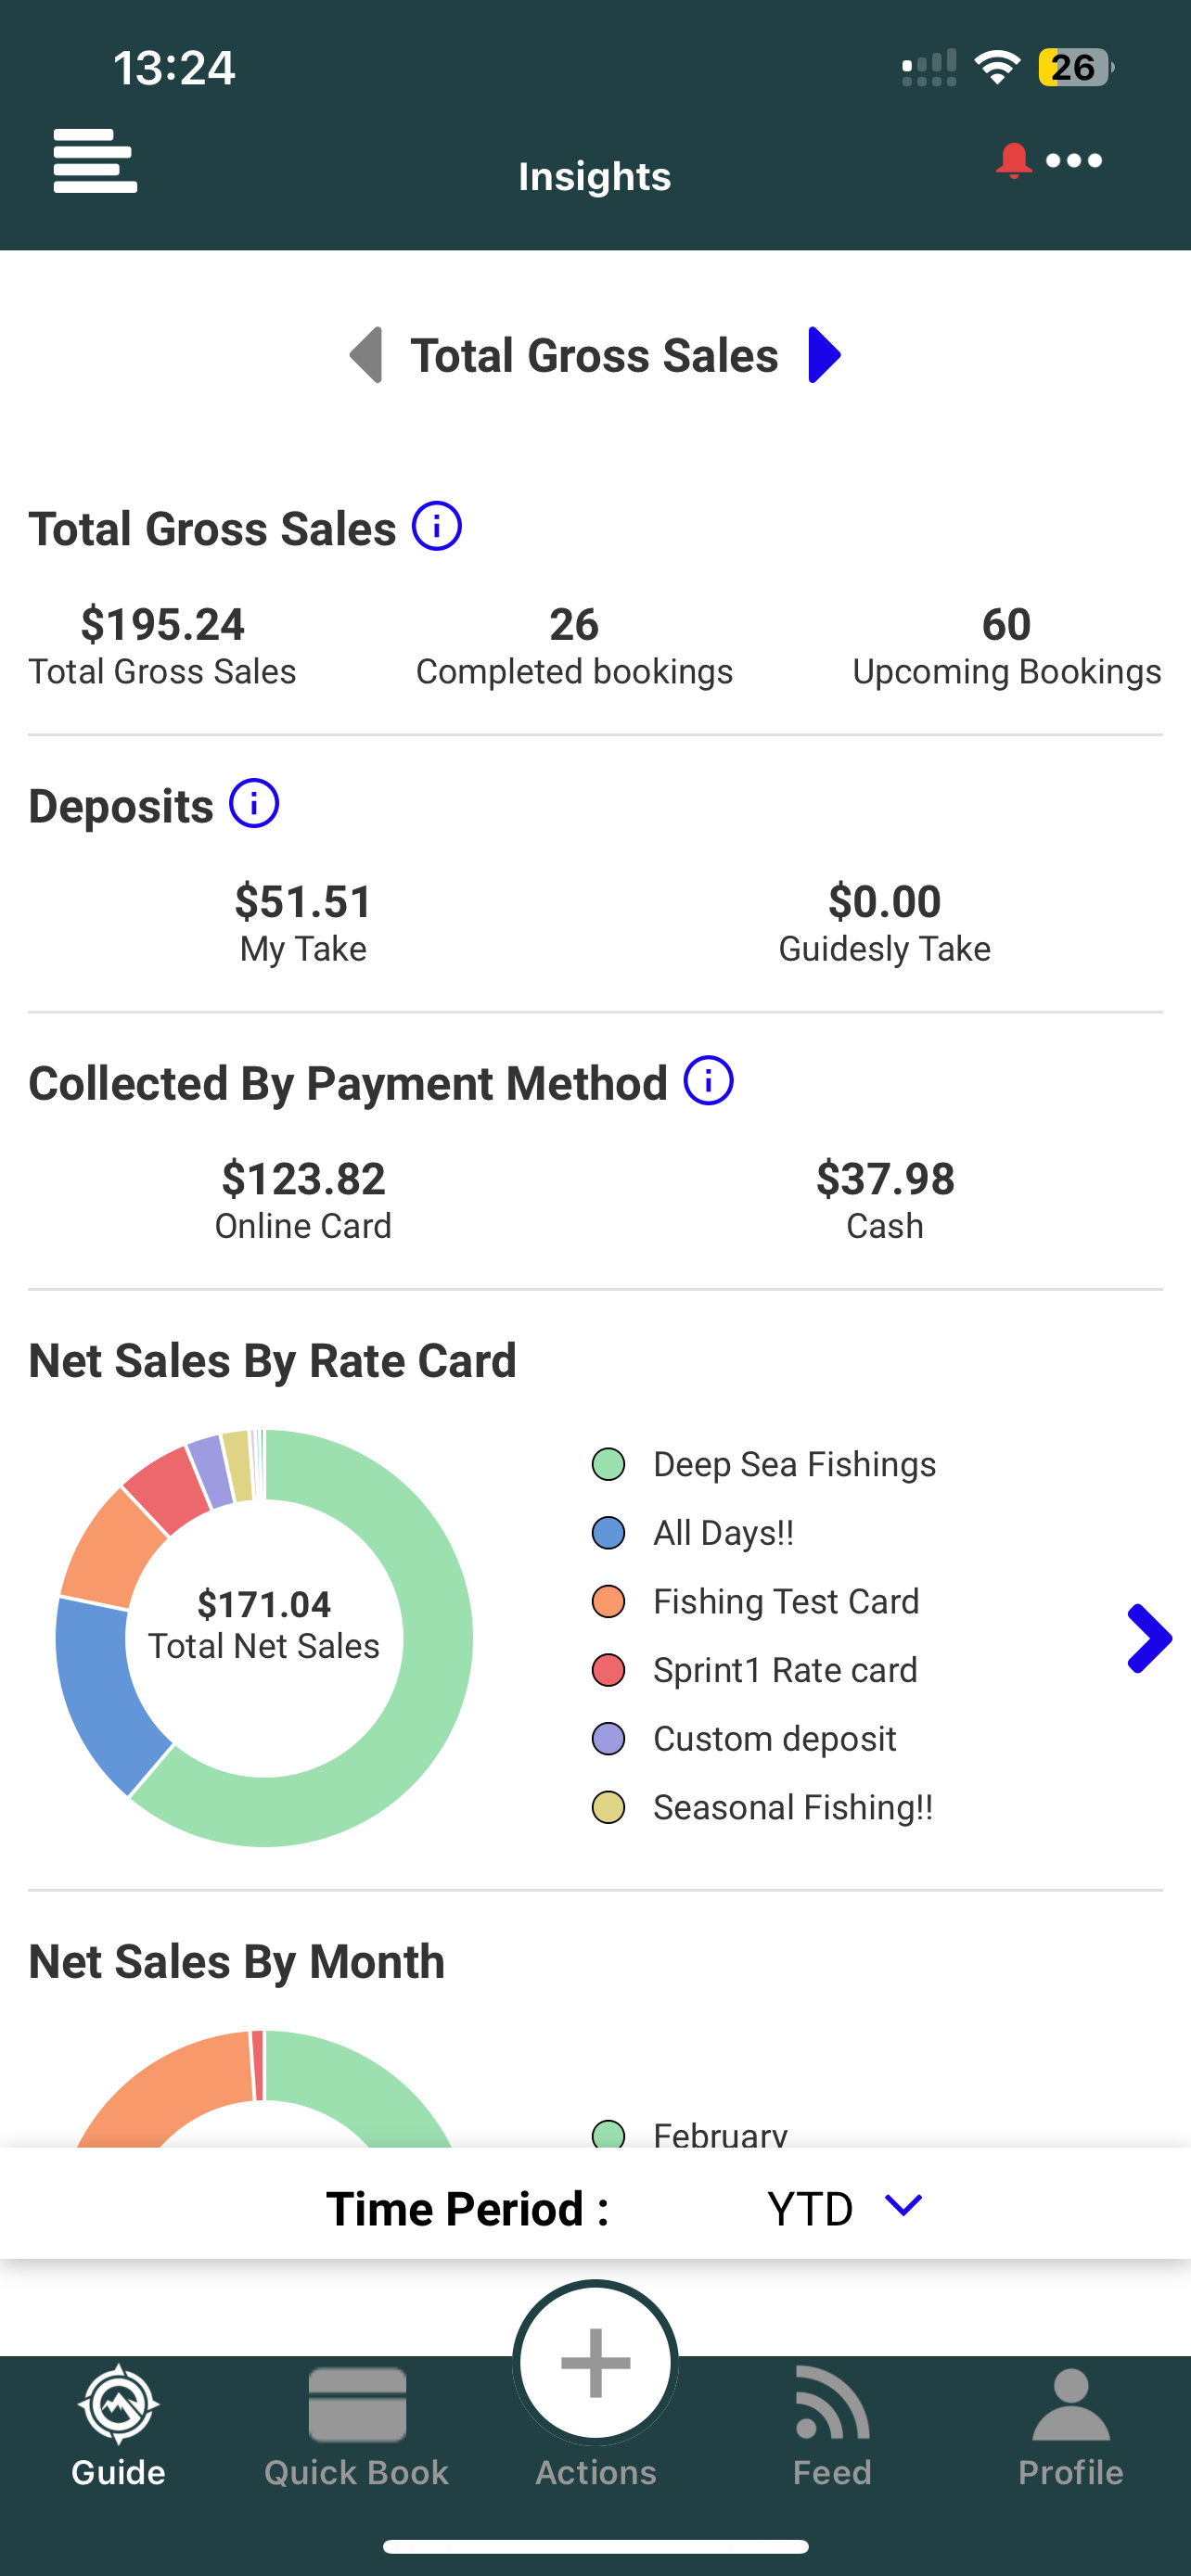Open the Quick Book tab
The height and width of the screenshot is (2576, 1191).
pos(356,2428)
